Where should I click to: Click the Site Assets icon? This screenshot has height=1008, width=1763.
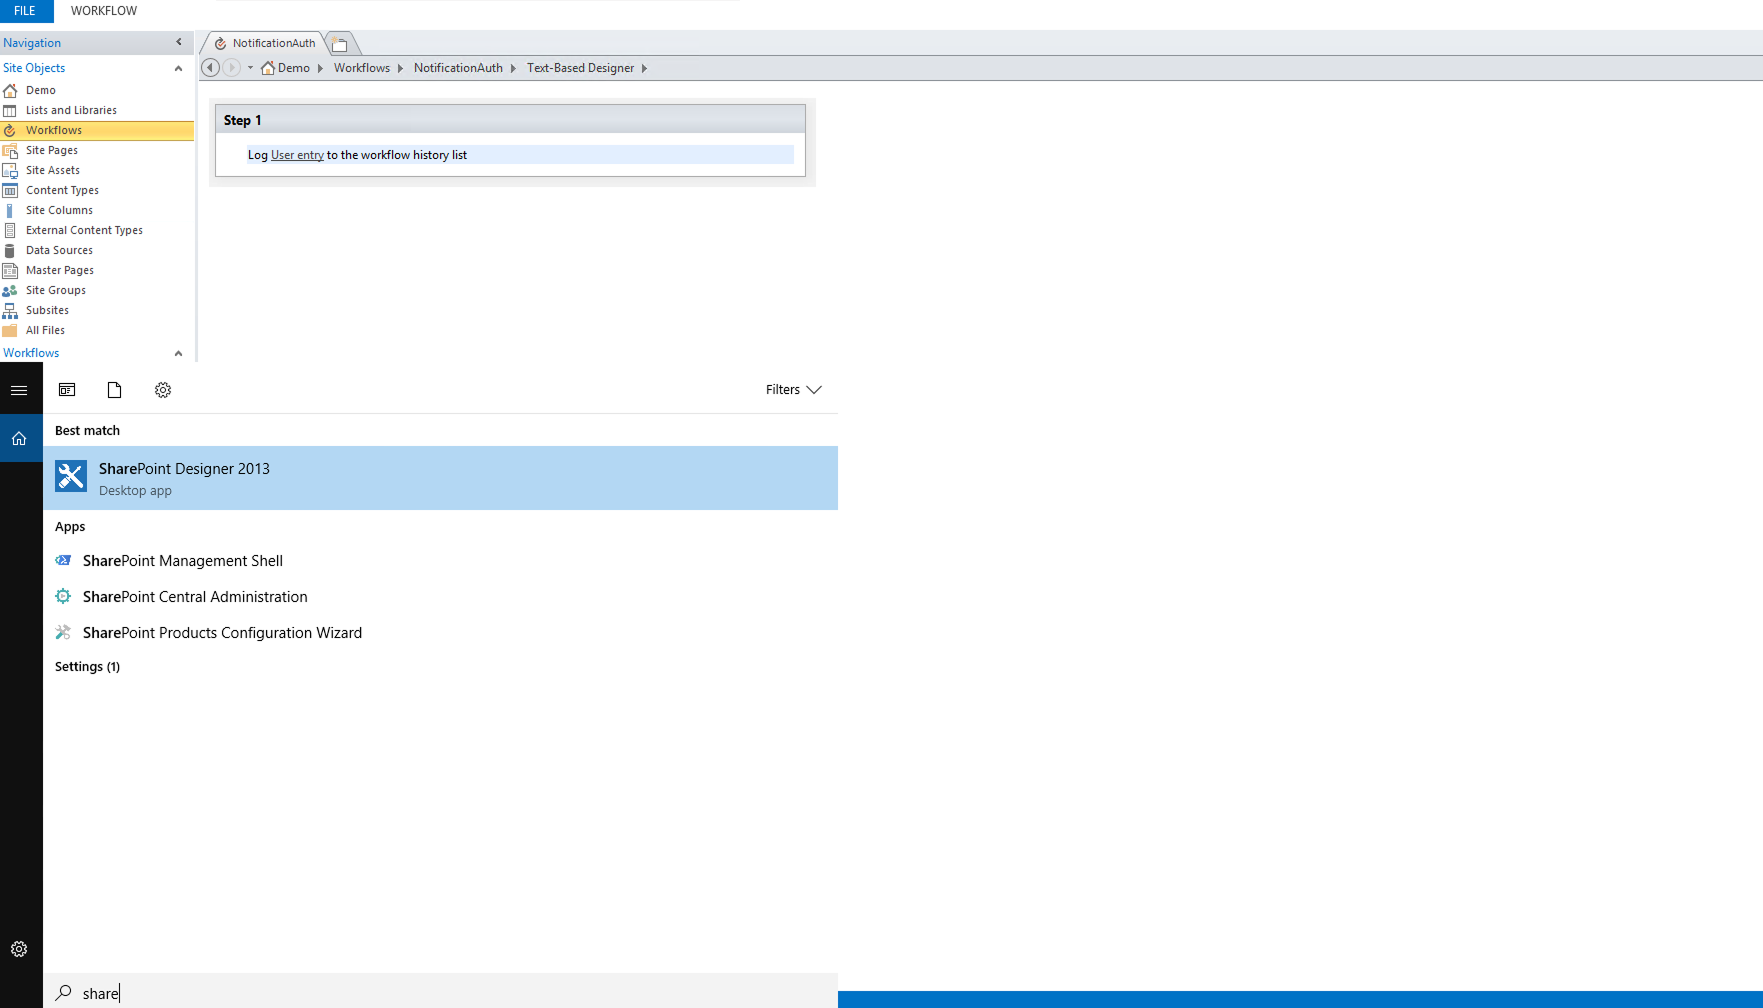click(x=10, y=170)
